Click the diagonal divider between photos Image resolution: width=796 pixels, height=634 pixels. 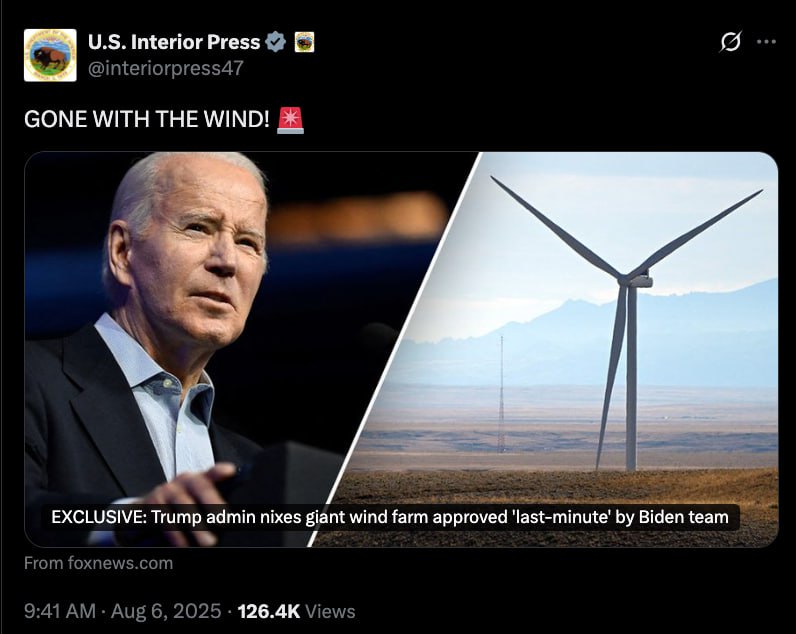pyautogui.click(x=393, y=349)
